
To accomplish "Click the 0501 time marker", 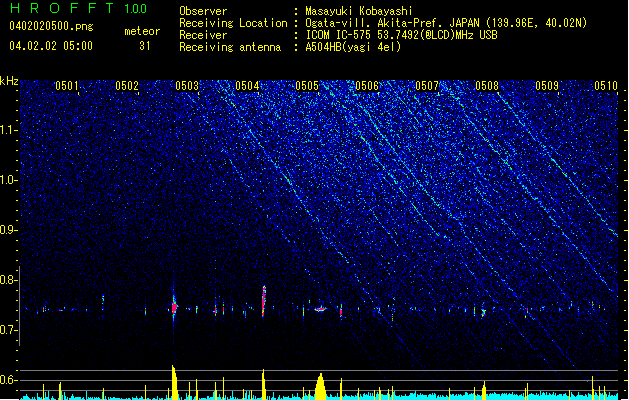I will [x=67, y=86].
